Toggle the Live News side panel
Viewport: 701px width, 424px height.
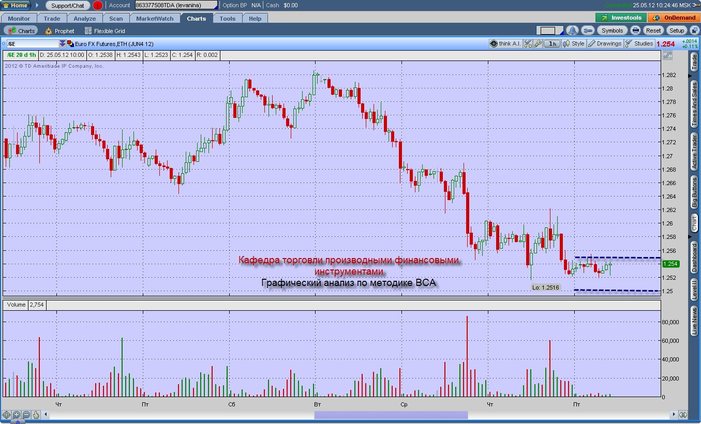tap(694, 320)
